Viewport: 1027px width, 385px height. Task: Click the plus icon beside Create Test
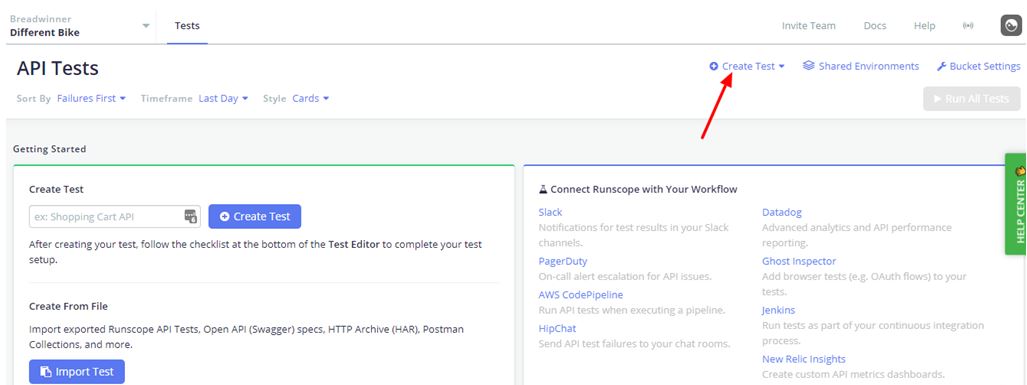(714, 66)
